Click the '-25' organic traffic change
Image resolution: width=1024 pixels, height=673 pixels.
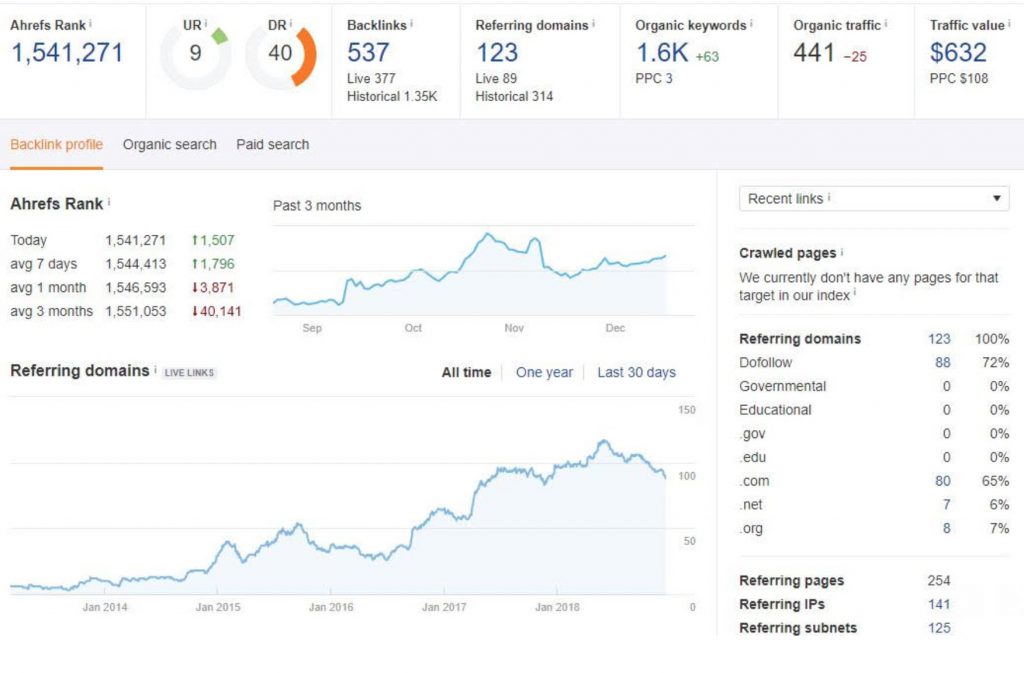tap(855, 57)
